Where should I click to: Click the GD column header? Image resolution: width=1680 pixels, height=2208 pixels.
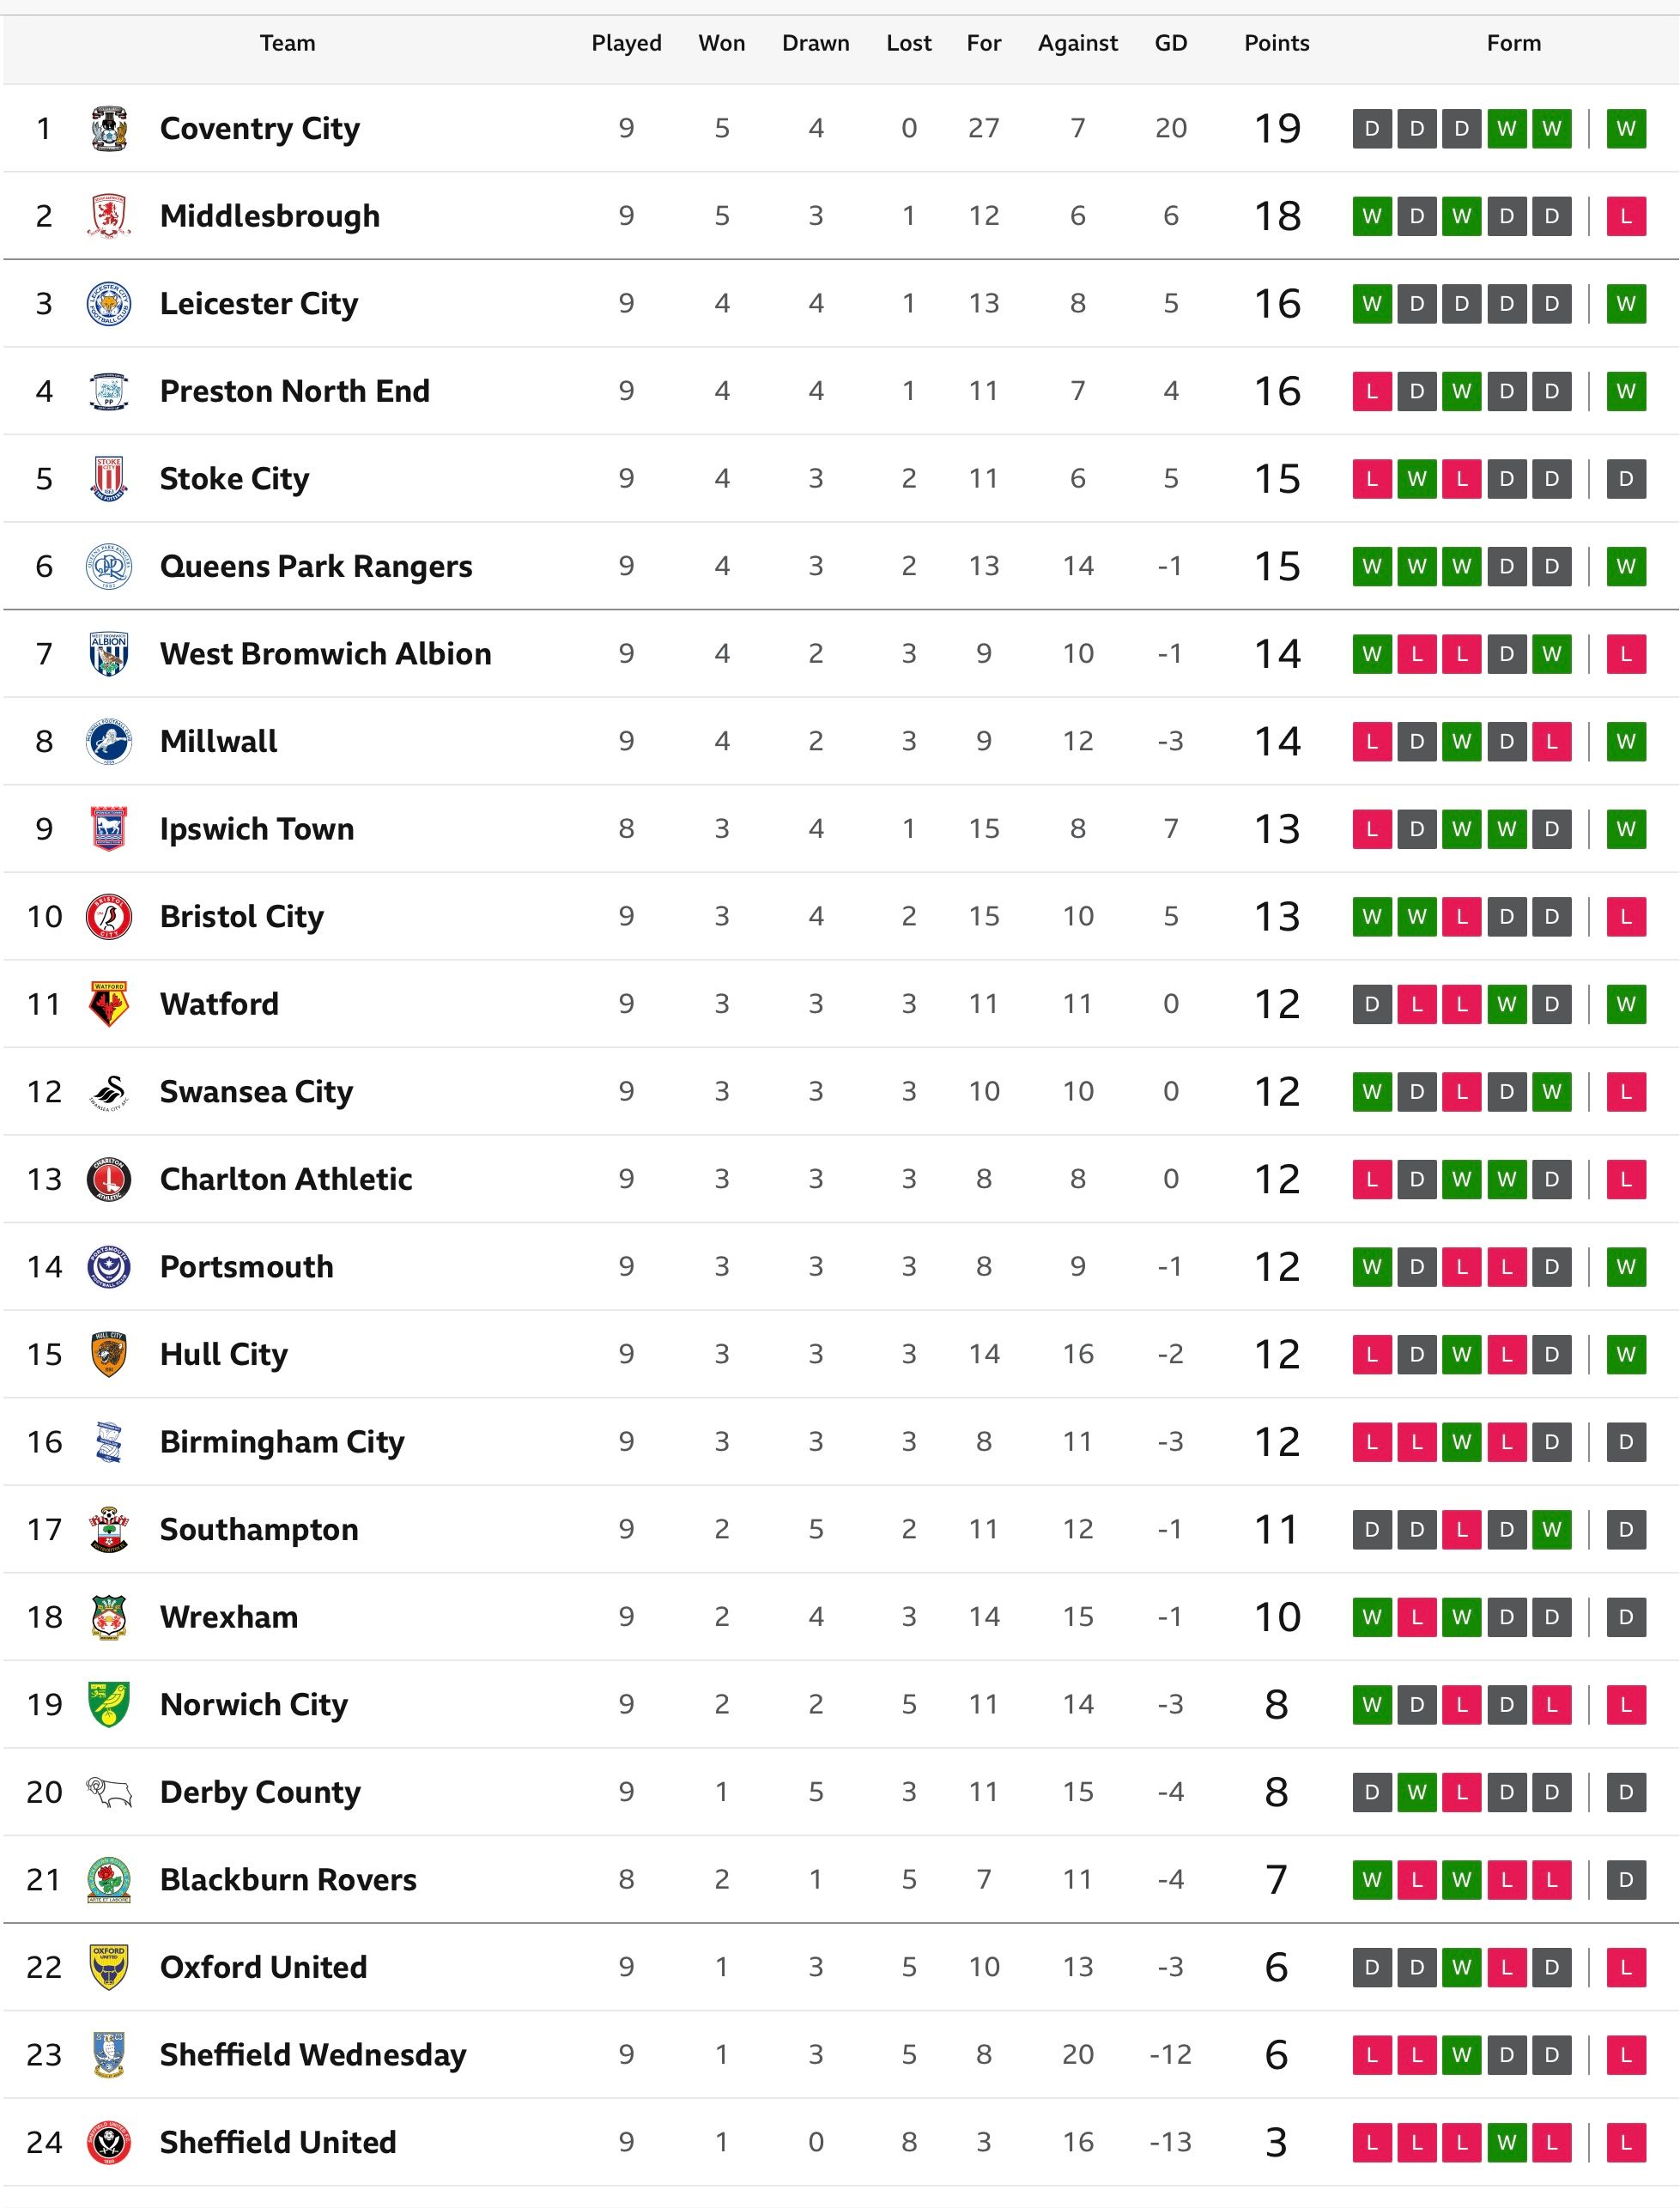click(x=1170, y=43)
